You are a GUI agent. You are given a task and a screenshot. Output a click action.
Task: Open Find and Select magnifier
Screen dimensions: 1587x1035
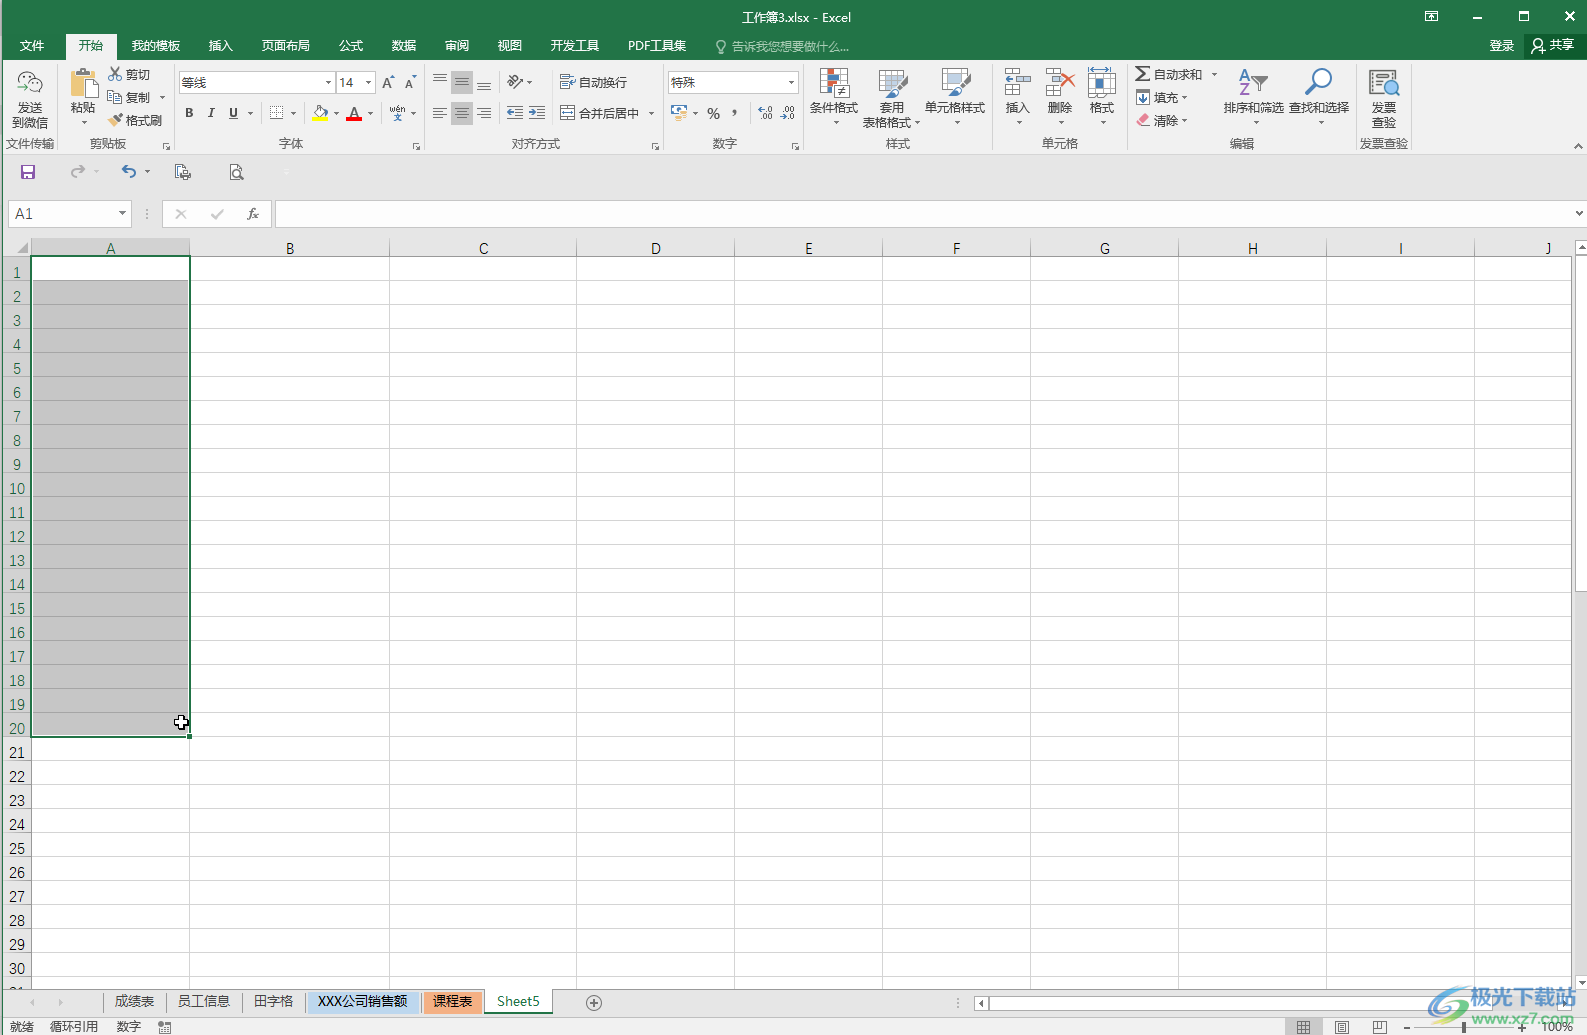tap(1319, 97)
